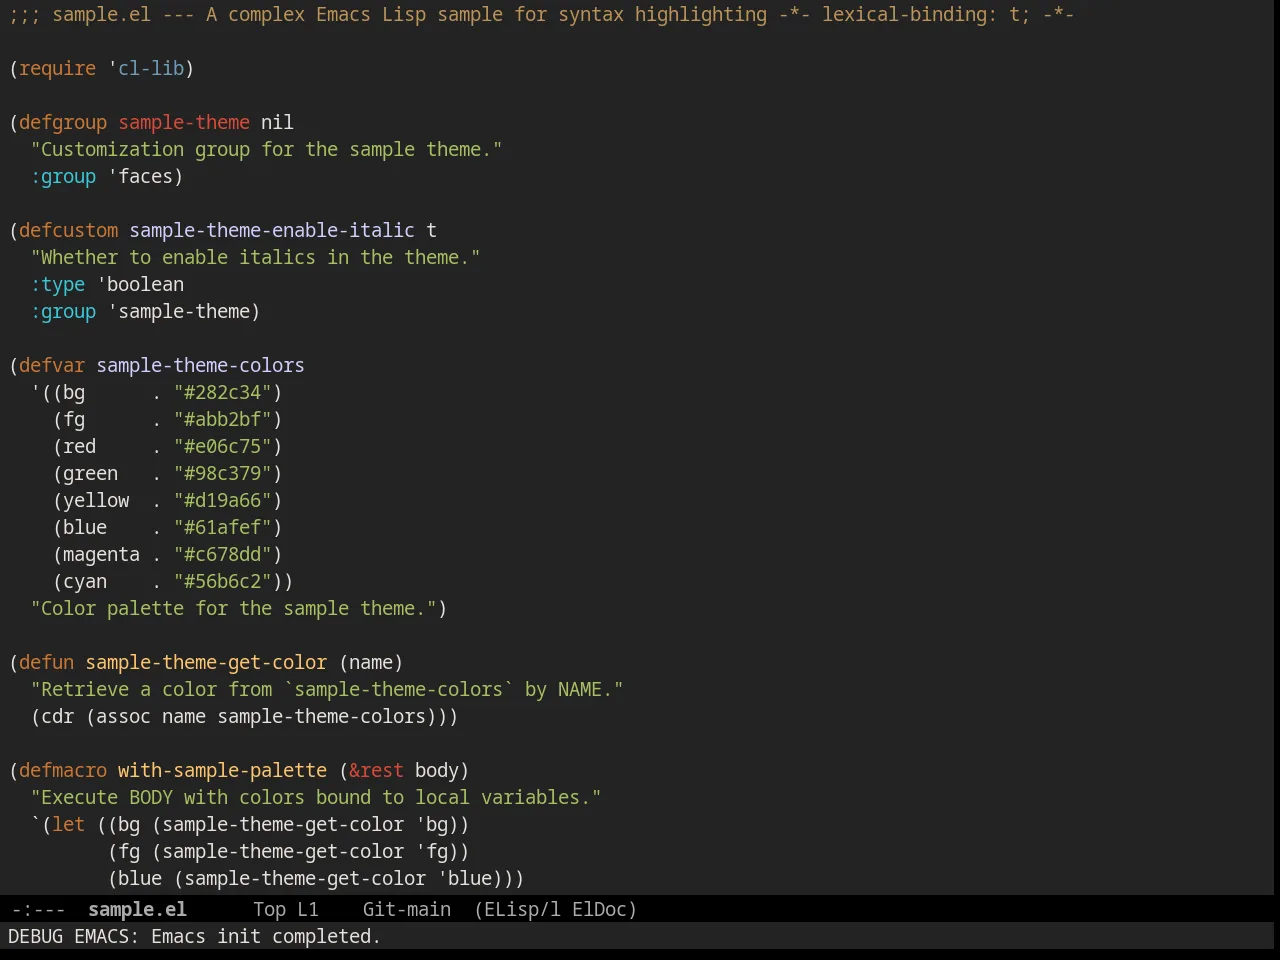Click the 'boolean' symbol

click(x=145, y=284)
